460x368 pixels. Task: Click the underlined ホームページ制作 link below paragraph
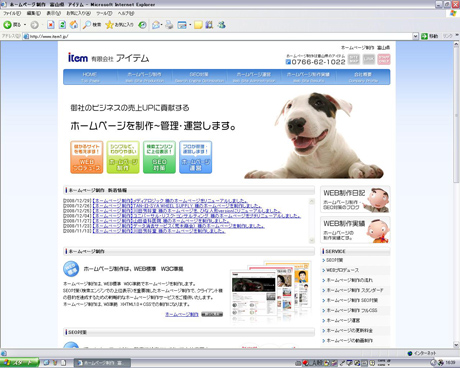coord(182,314)
